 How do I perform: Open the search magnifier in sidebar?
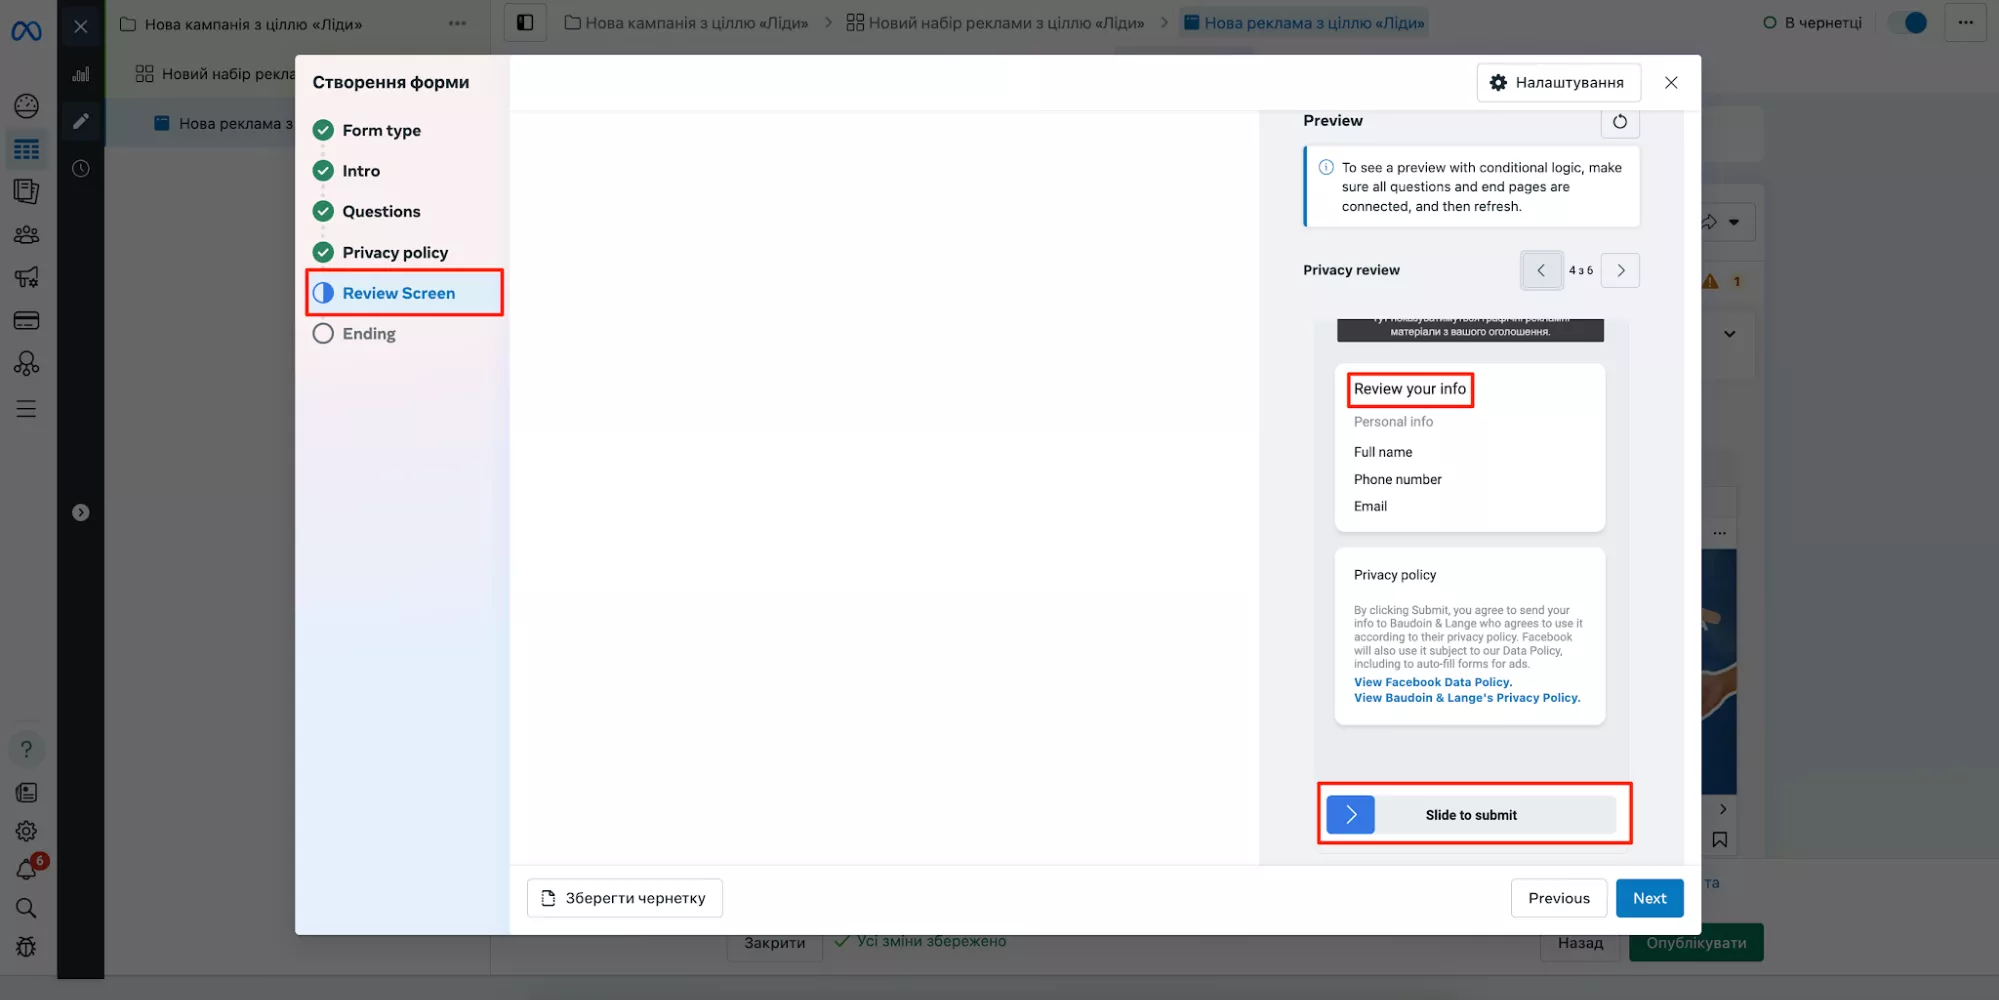tap(26, 908)
